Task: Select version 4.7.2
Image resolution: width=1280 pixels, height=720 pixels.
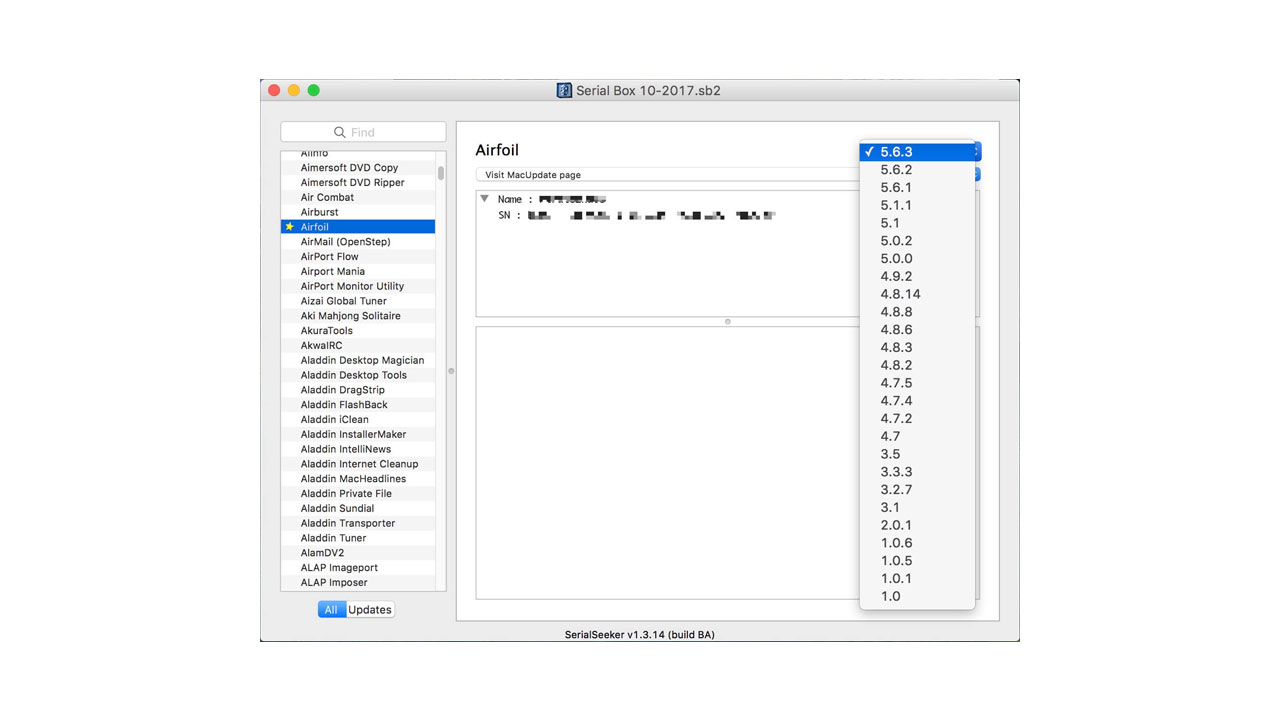Action: (x=917, y=419)
